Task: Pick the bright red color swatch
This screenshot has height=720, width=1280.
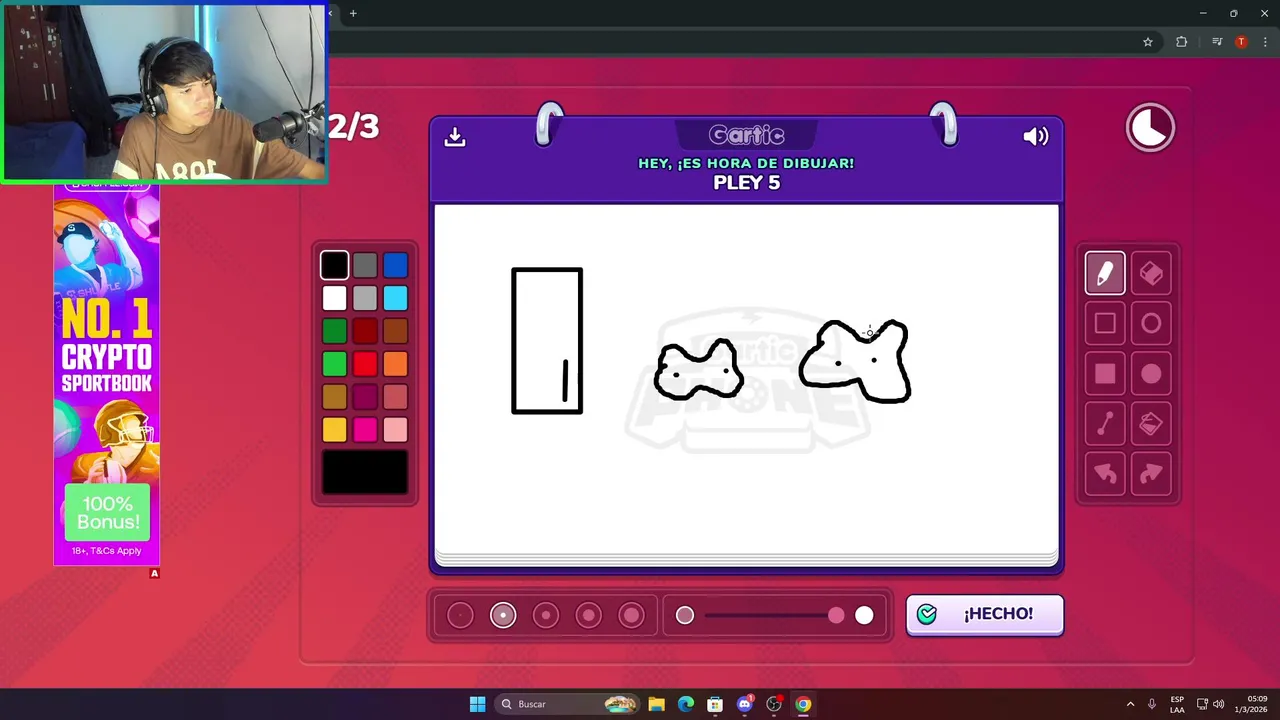Action: click(365, 364)
